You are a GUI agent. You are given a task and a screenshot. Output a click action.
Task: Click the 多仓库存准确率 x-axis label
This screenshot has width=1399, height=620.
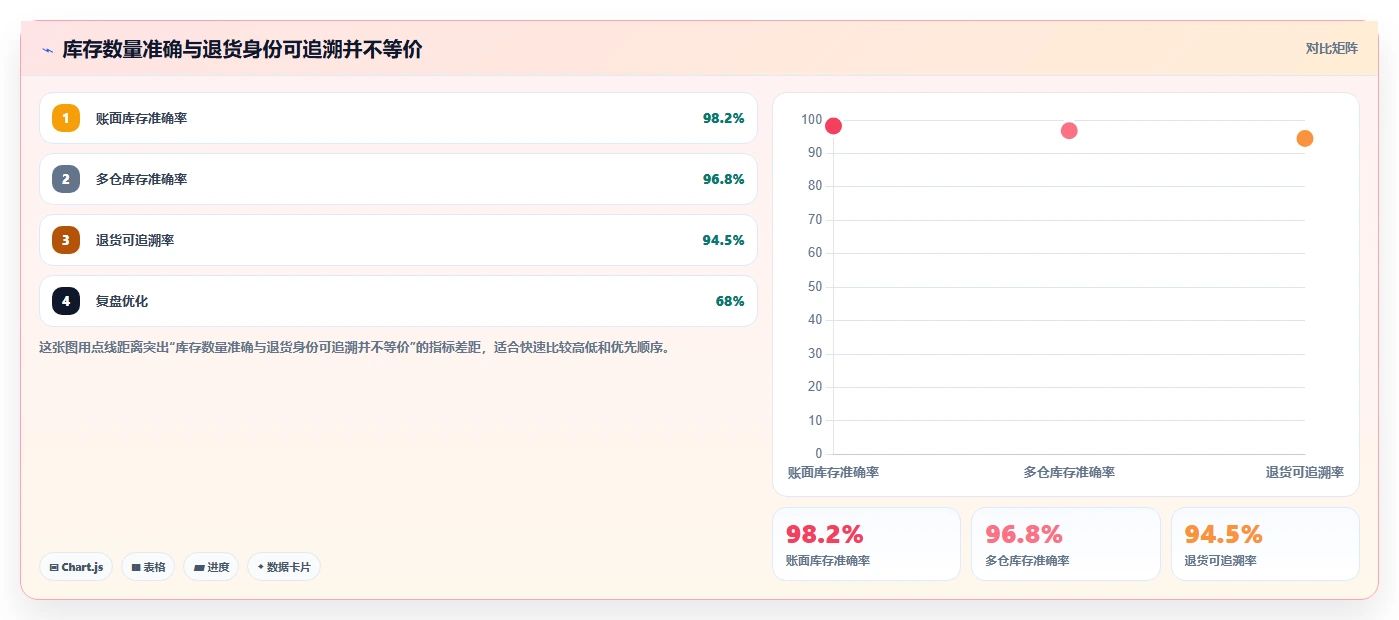click(x=1069, y=472)
